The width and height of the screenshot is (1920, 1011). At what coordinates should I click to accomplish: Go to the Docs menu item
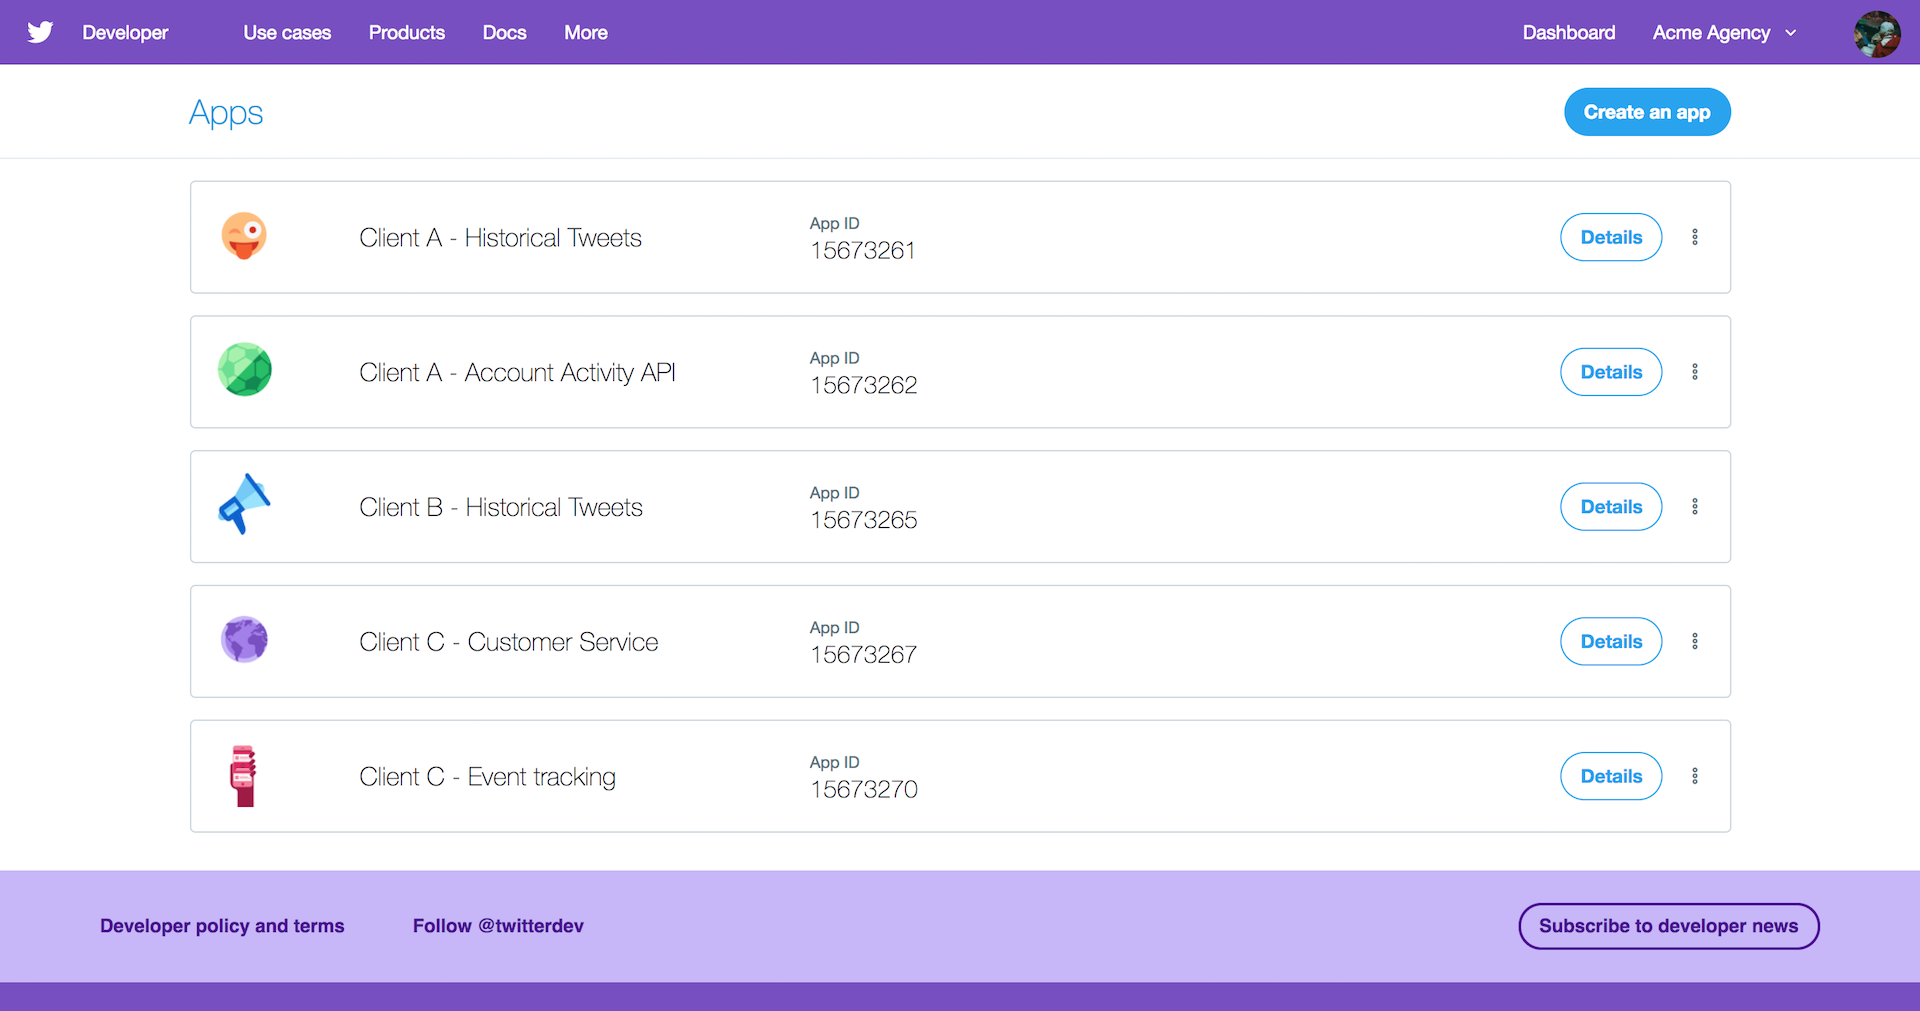coord(504,33)
